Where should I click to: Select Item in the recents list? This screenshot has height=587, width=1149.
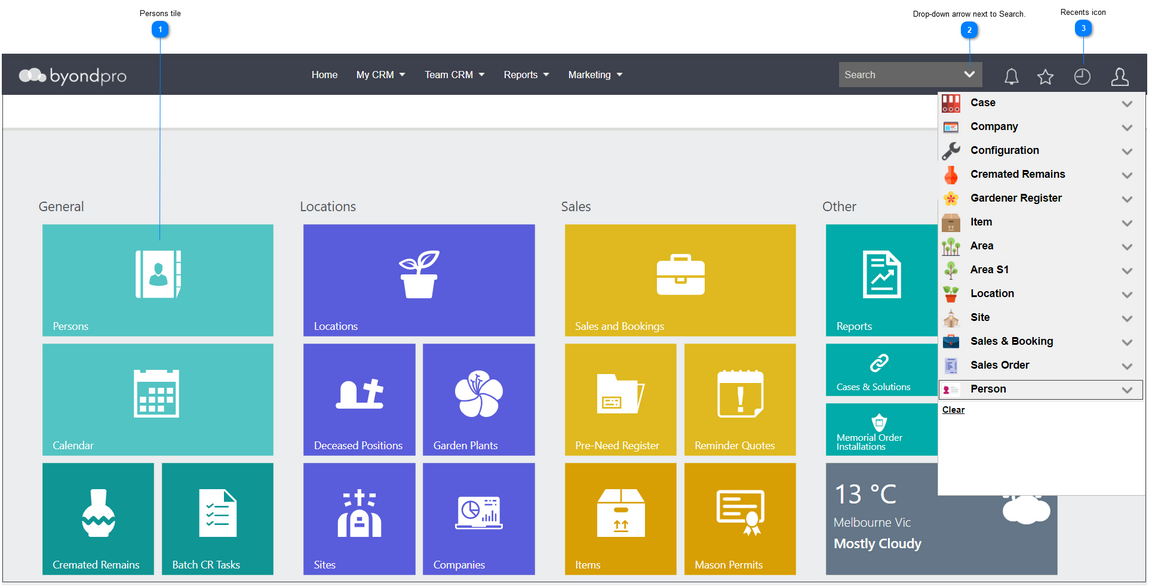pos(981,222)
